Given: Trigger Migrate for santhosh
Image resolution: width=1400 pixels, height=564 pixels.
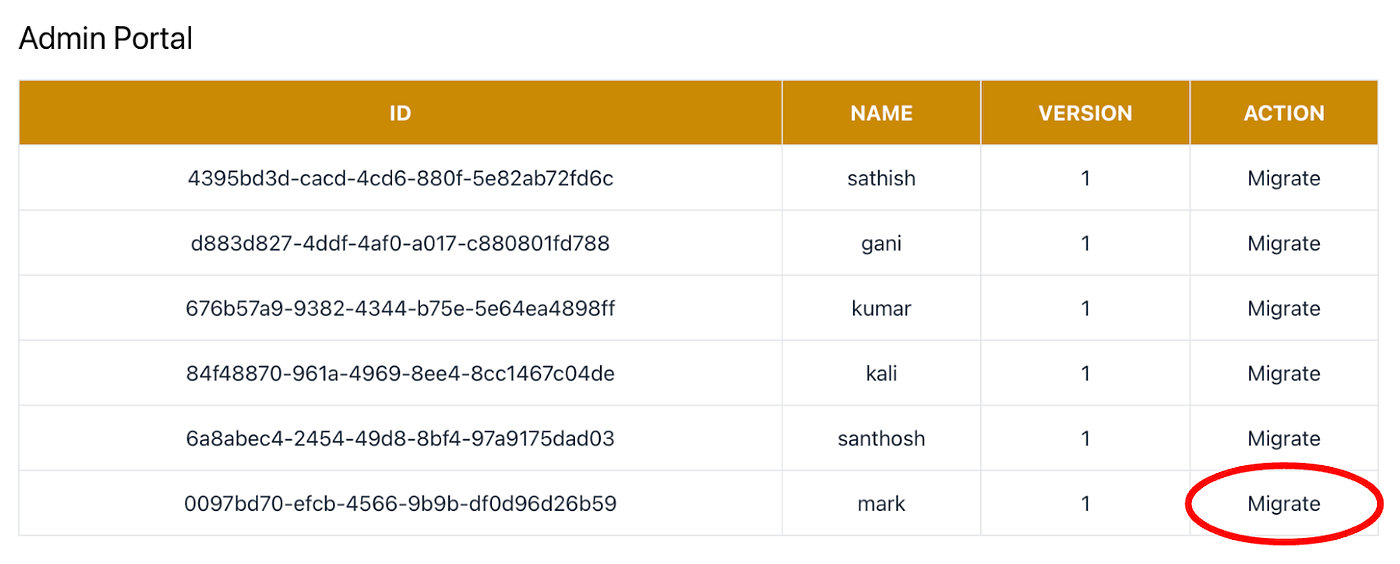Looking at the screenshot, I should [x=1284, y=439].
